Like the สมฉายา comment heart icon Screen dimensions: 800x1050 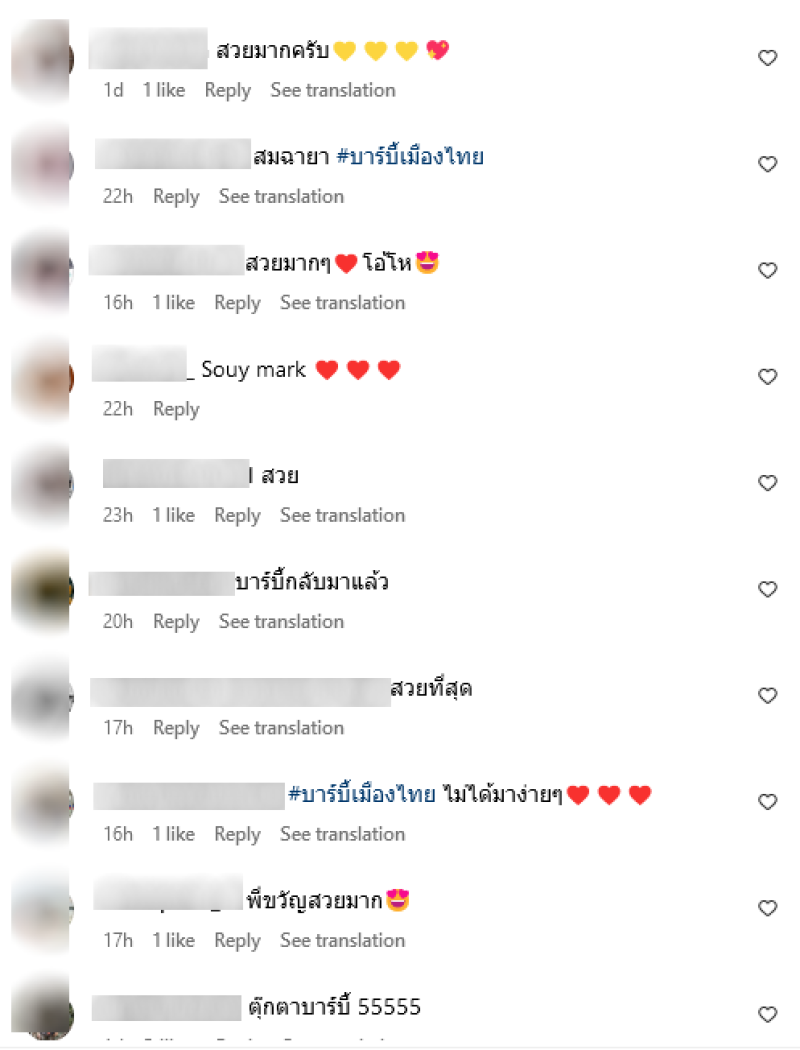click(767, 164)
